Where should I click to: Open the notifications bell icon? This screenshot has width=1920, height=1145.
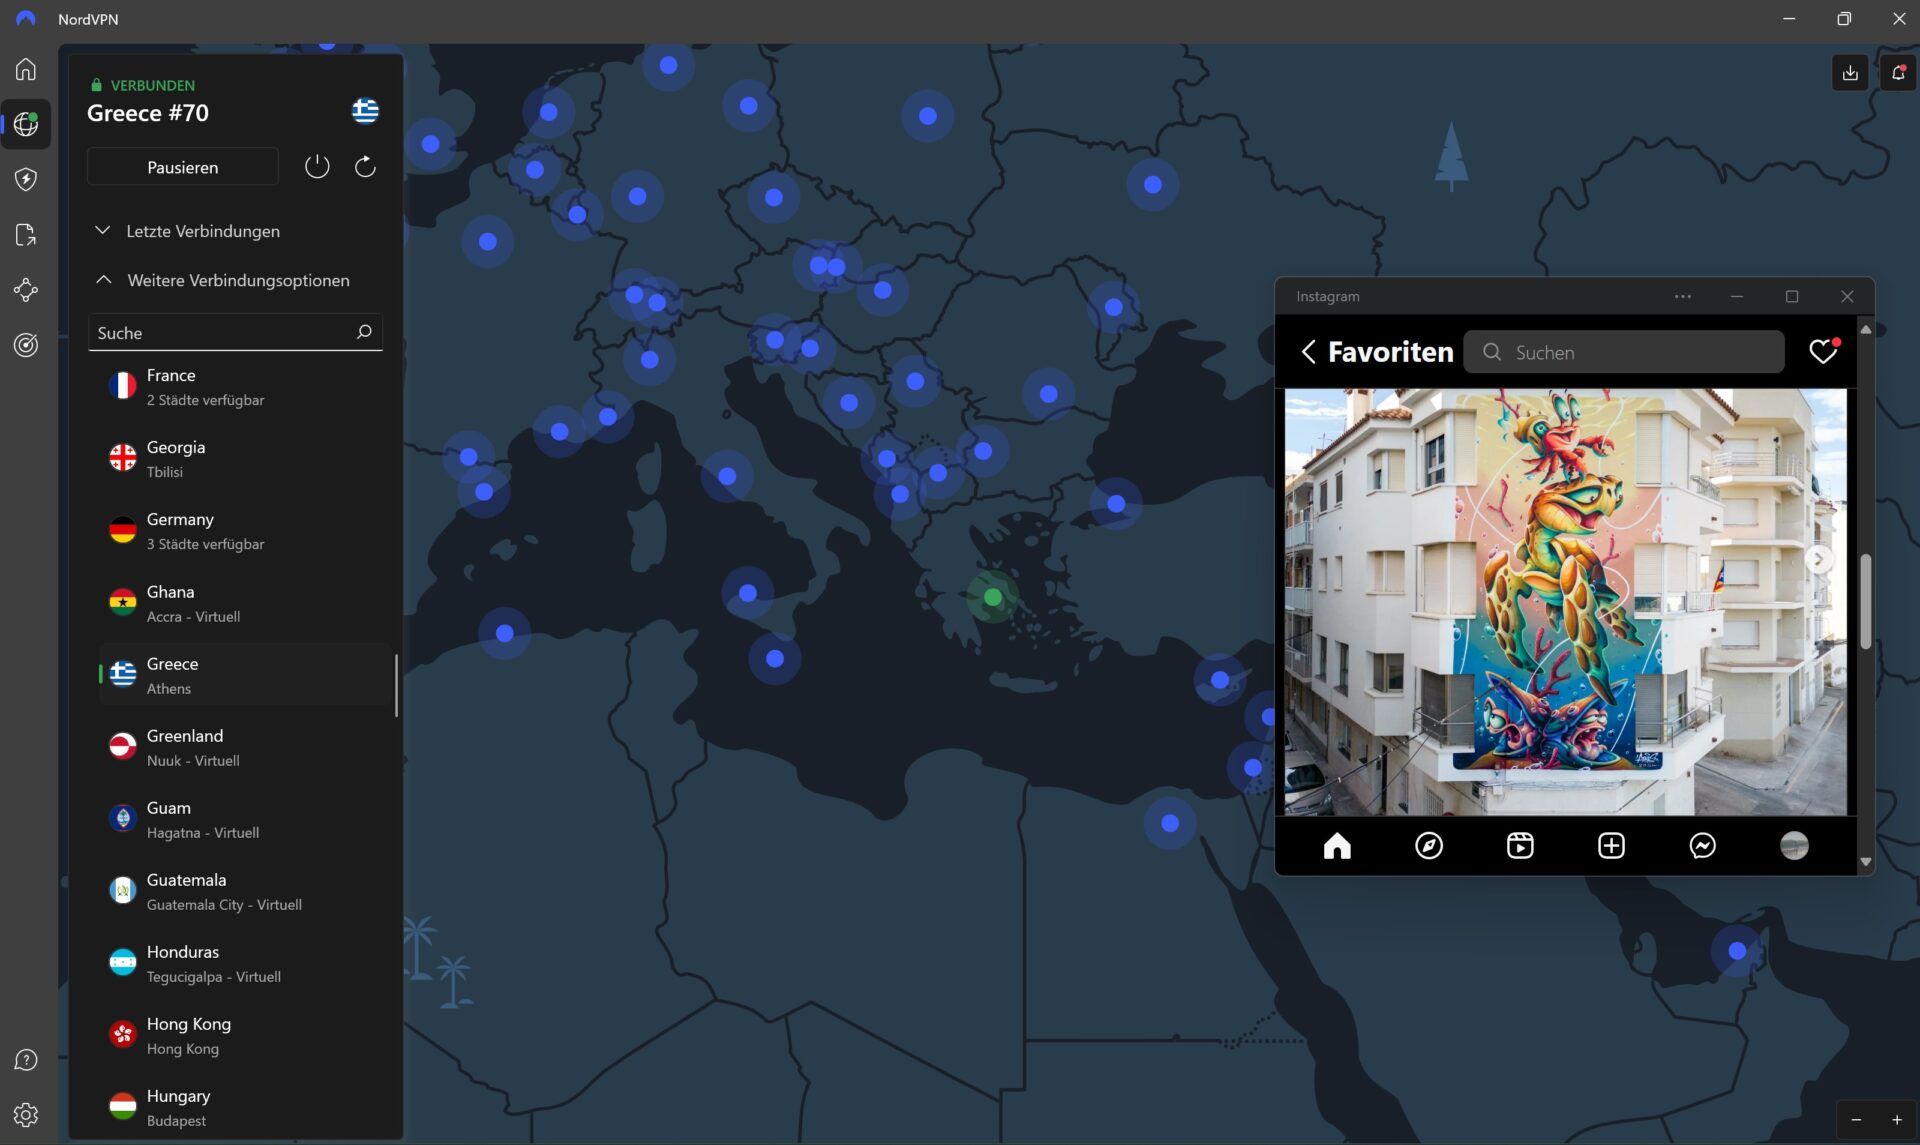click(1898, 72)
